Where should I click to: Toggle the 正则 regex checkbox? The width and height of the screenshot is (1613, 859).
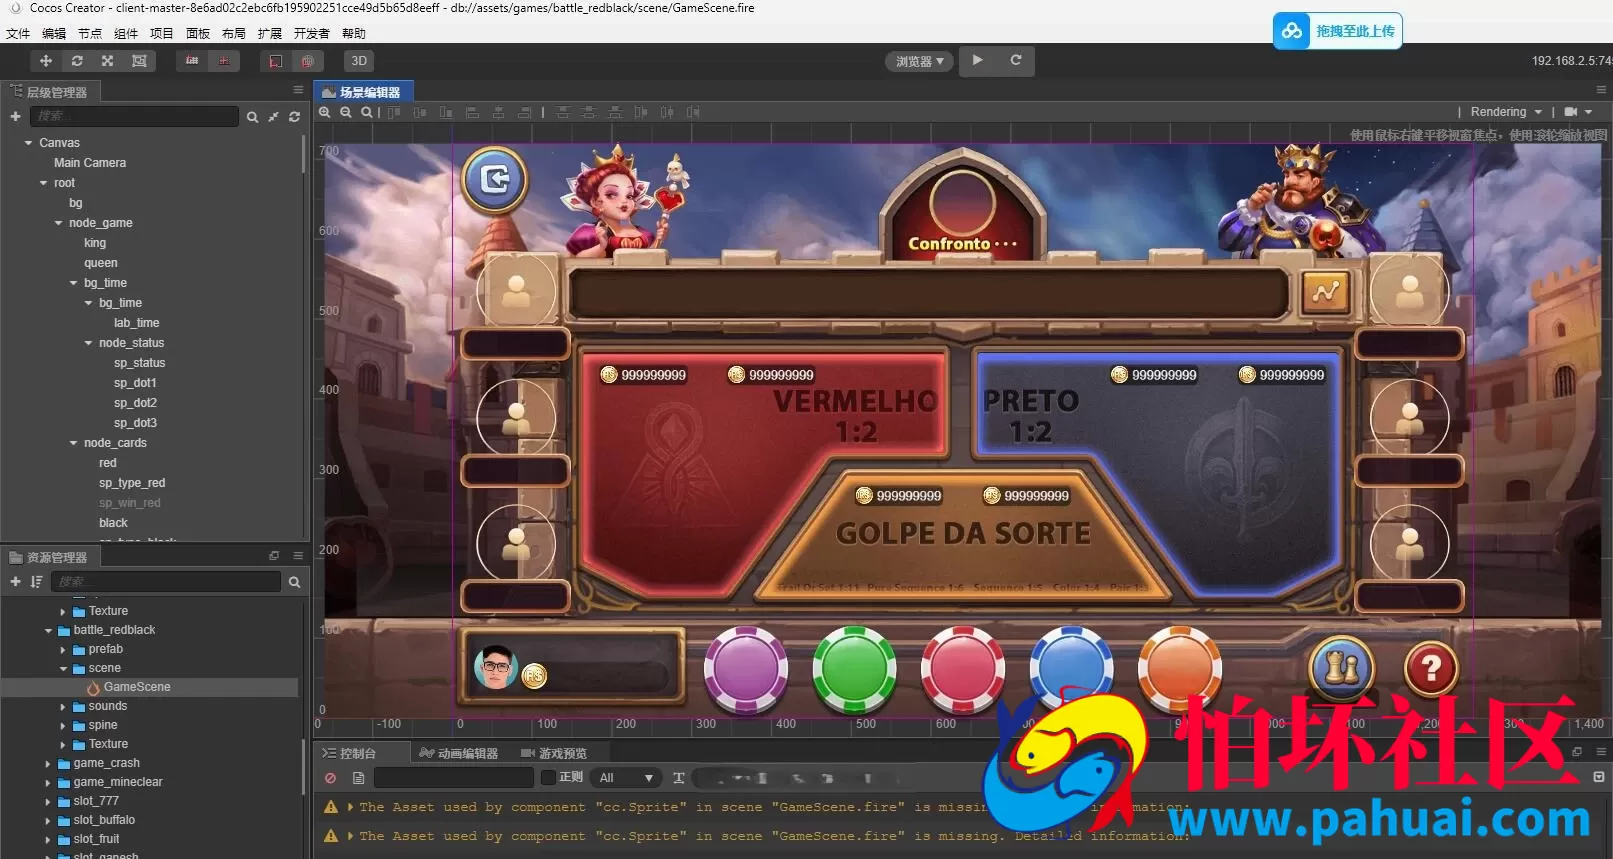[548, 777]
